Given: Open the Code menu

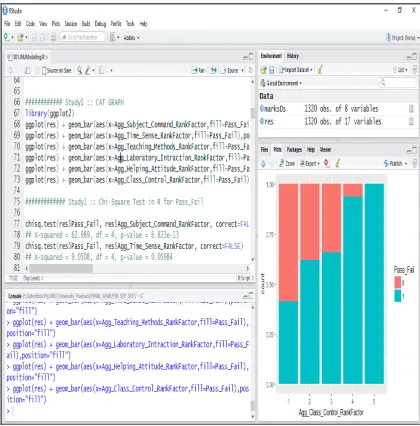Looking at the screenshot, I should (x=30, y=24).
